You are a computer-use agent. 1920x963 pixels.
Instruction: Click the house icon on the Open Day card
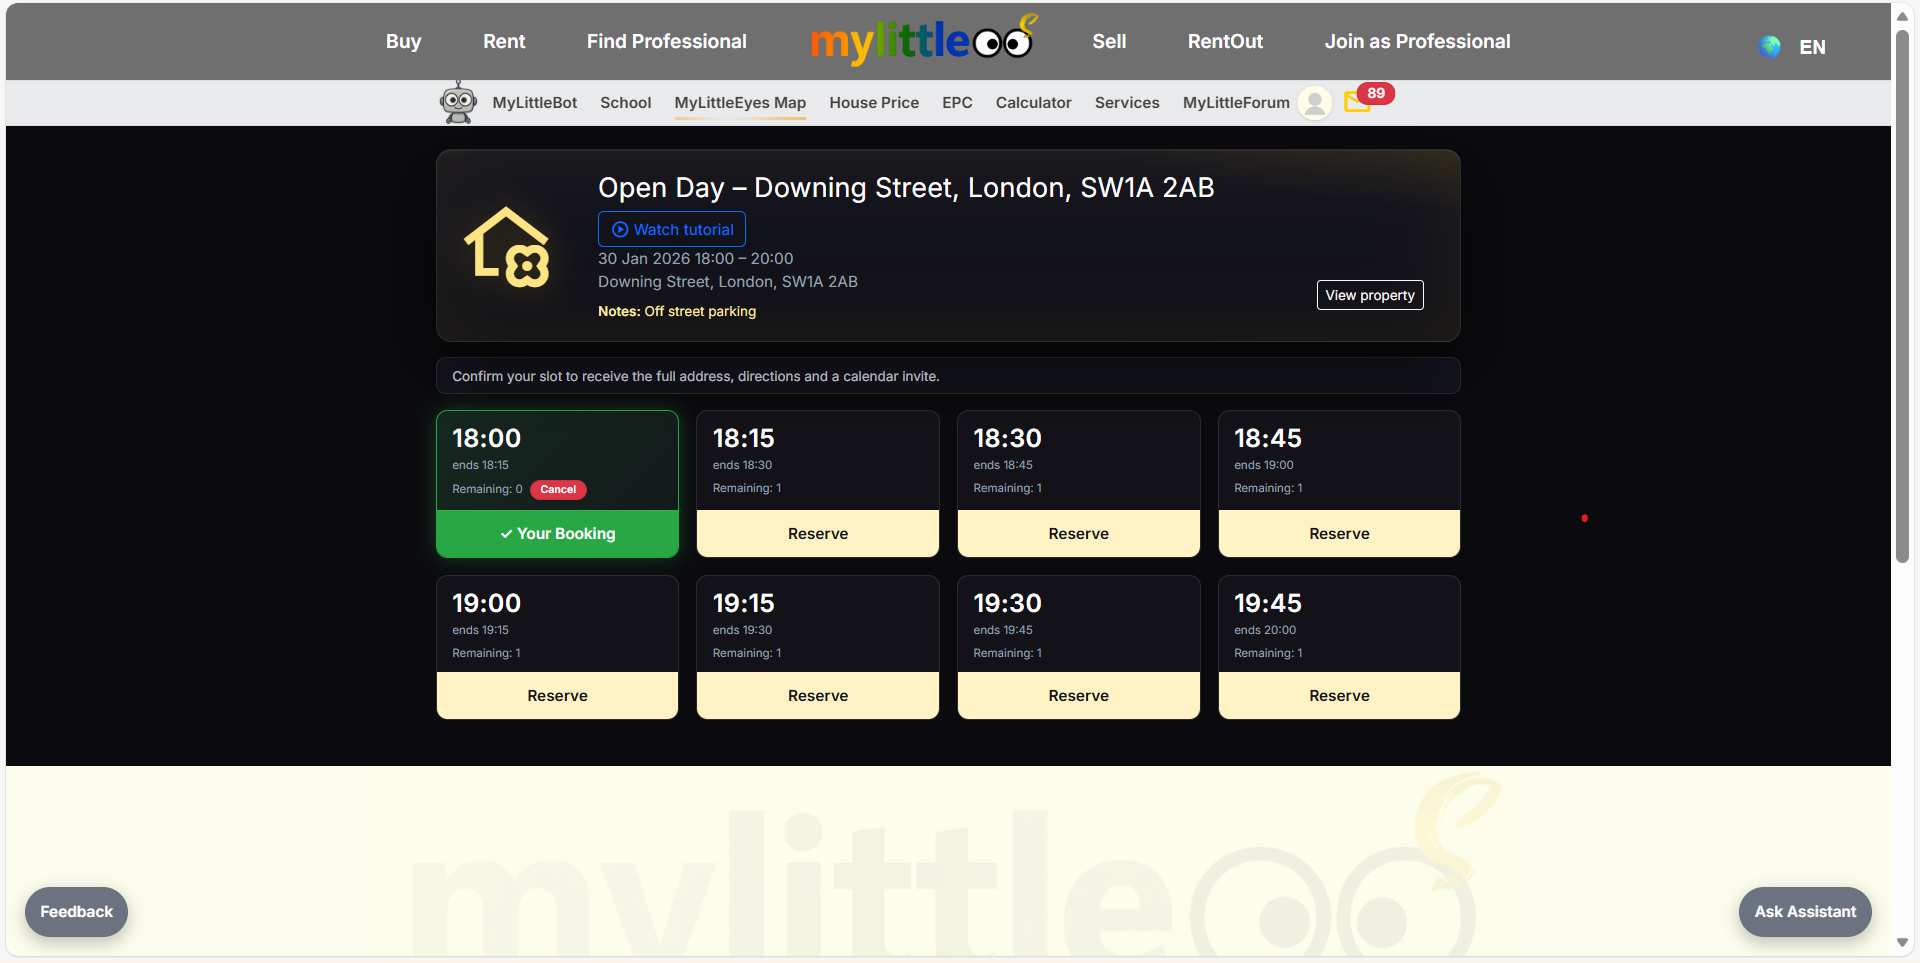coord(507,247)
